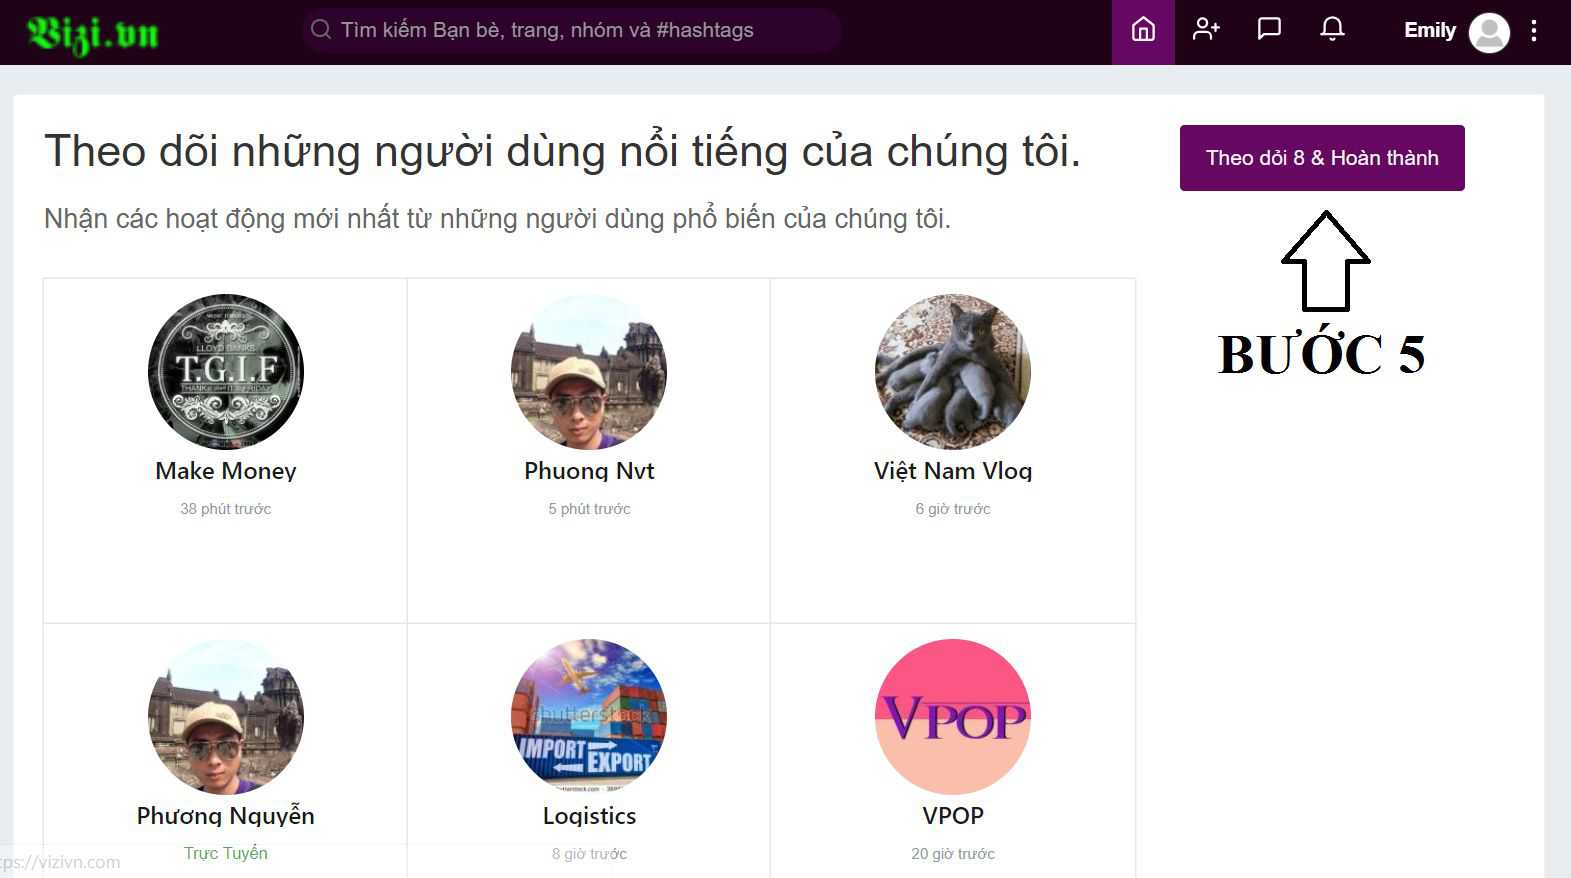The height and width of the screenshot is (878, 1571).
Task: Open the Make Money name link
Action: tap(226, 471)
